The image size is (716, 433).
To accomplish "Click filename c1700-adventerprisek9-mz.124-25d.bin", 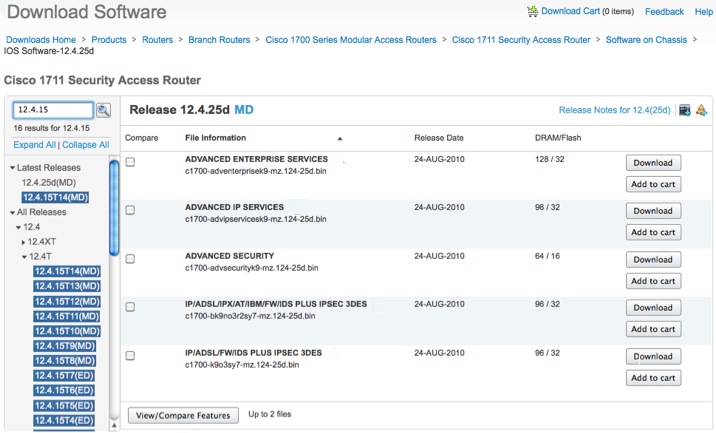I will 256,171.
